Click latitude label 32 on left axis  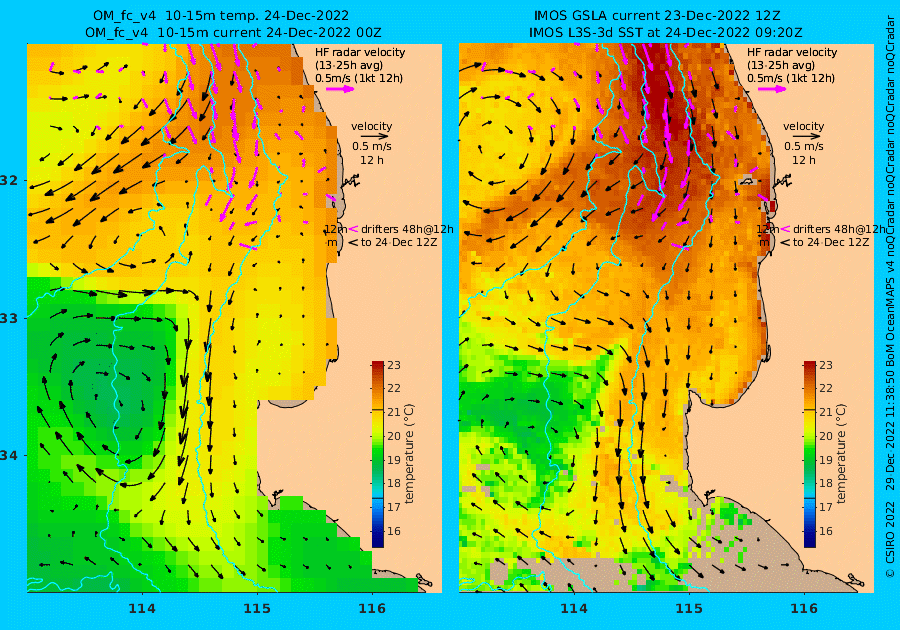[9, 181]
